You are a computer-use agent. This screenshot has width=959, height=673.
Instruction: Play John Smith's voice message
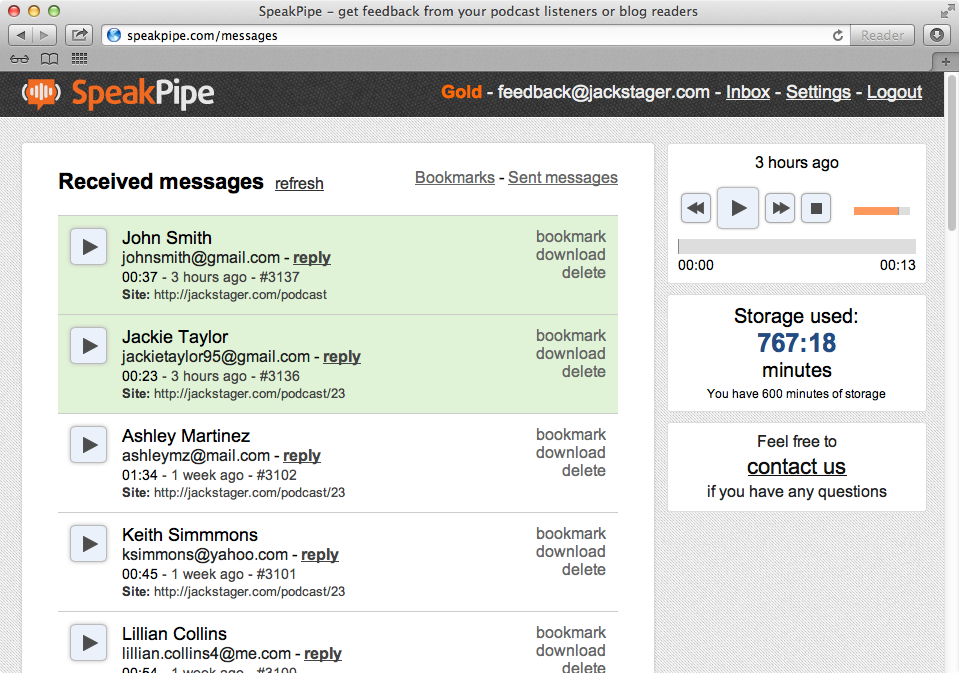(x=89, y=247)
